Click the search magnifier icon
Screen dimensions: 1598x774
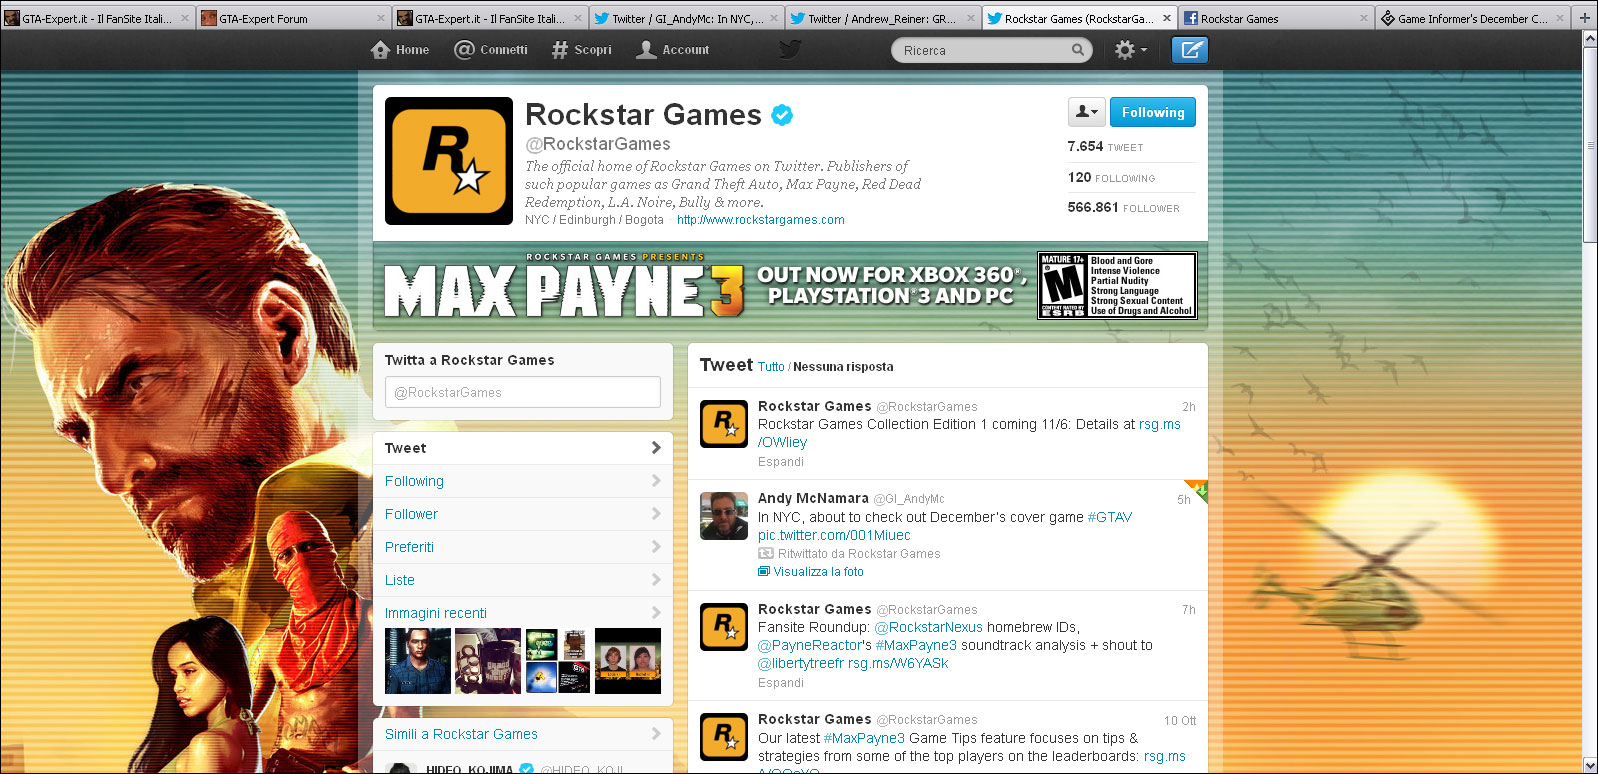1077,50
